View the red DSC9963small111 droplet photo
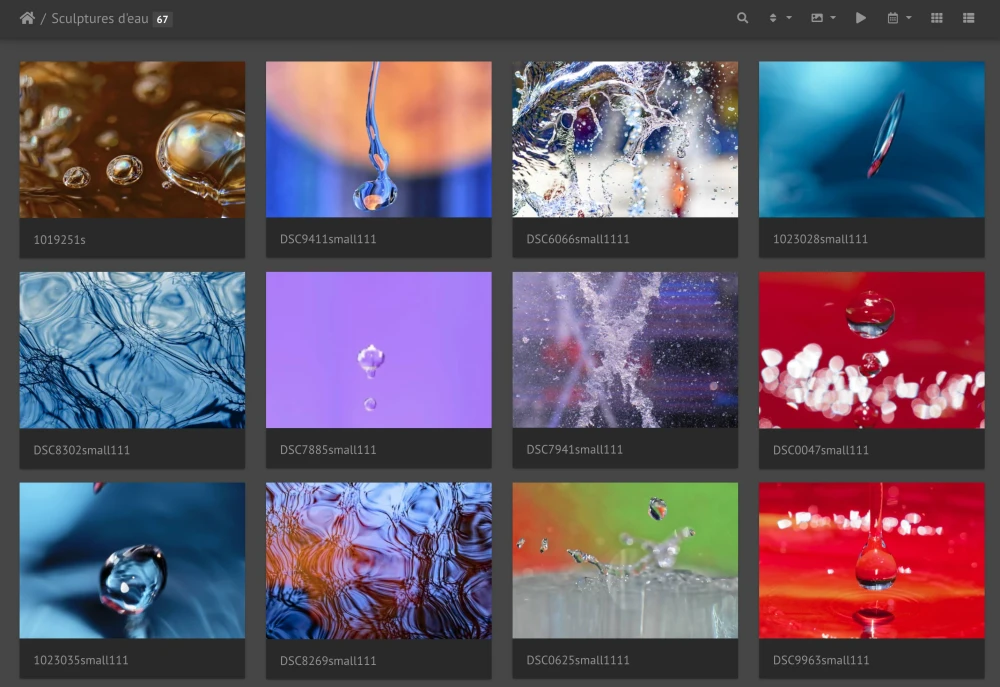Viewport: 1000px width, 687px height. click(871, 560)
